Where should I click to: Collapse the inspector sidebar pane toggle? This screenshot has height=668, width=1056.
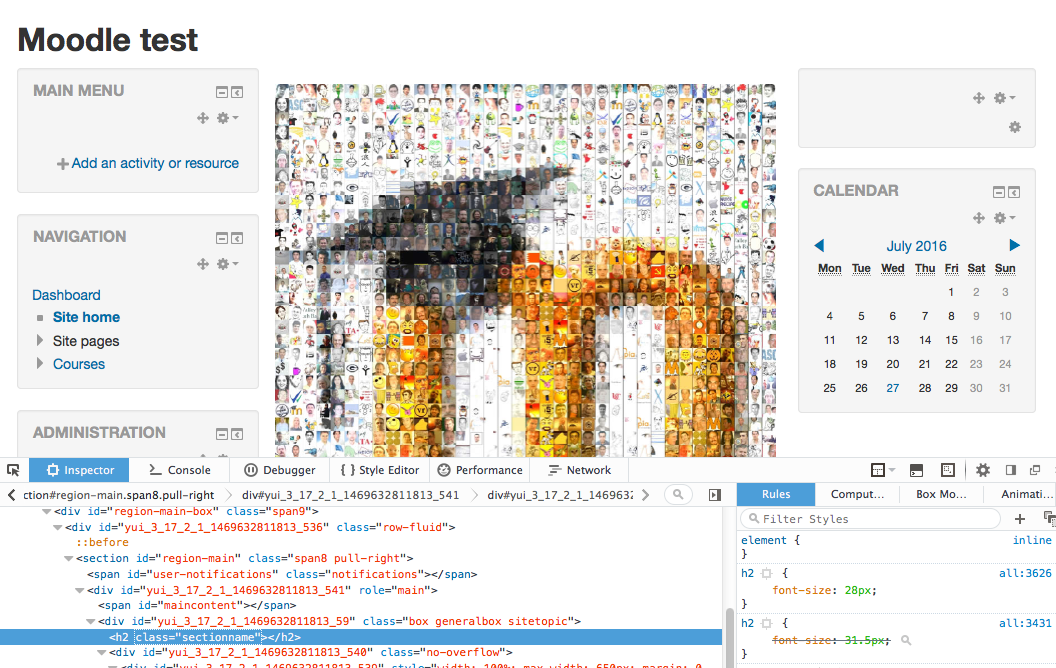pos(715,495)
